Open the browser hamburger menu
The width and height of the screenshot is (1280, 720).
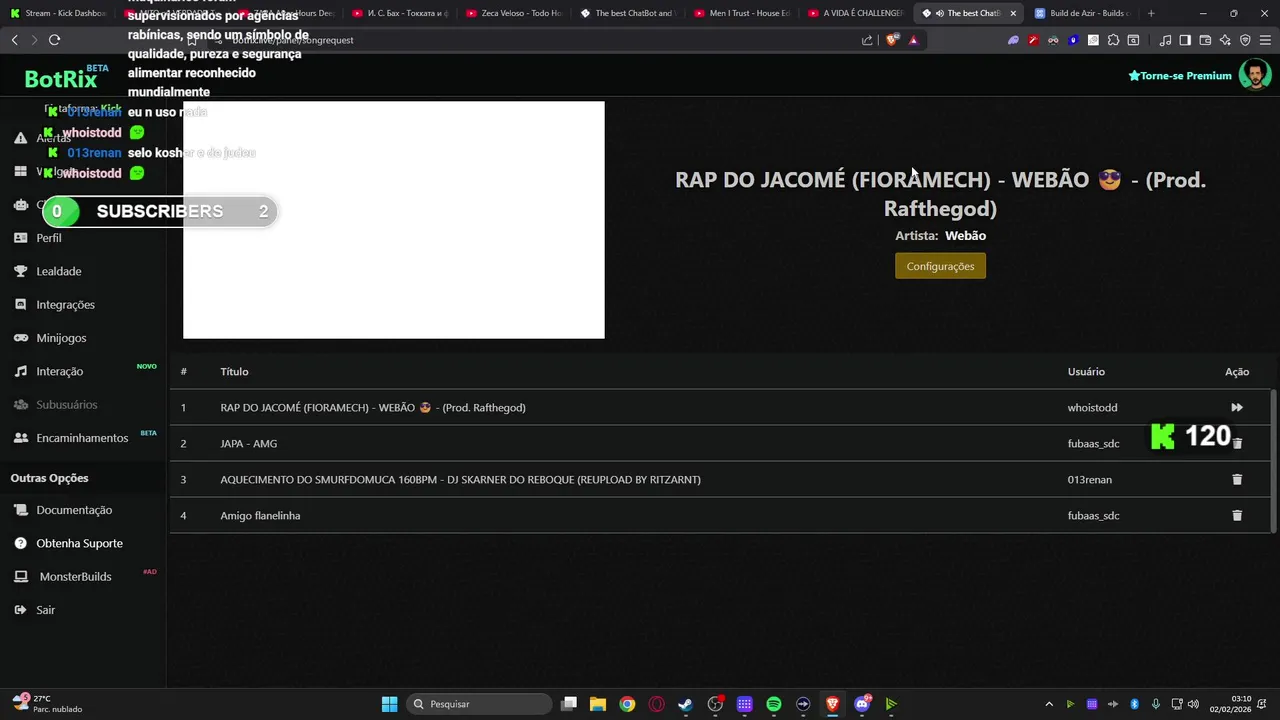coord(1266,40)
